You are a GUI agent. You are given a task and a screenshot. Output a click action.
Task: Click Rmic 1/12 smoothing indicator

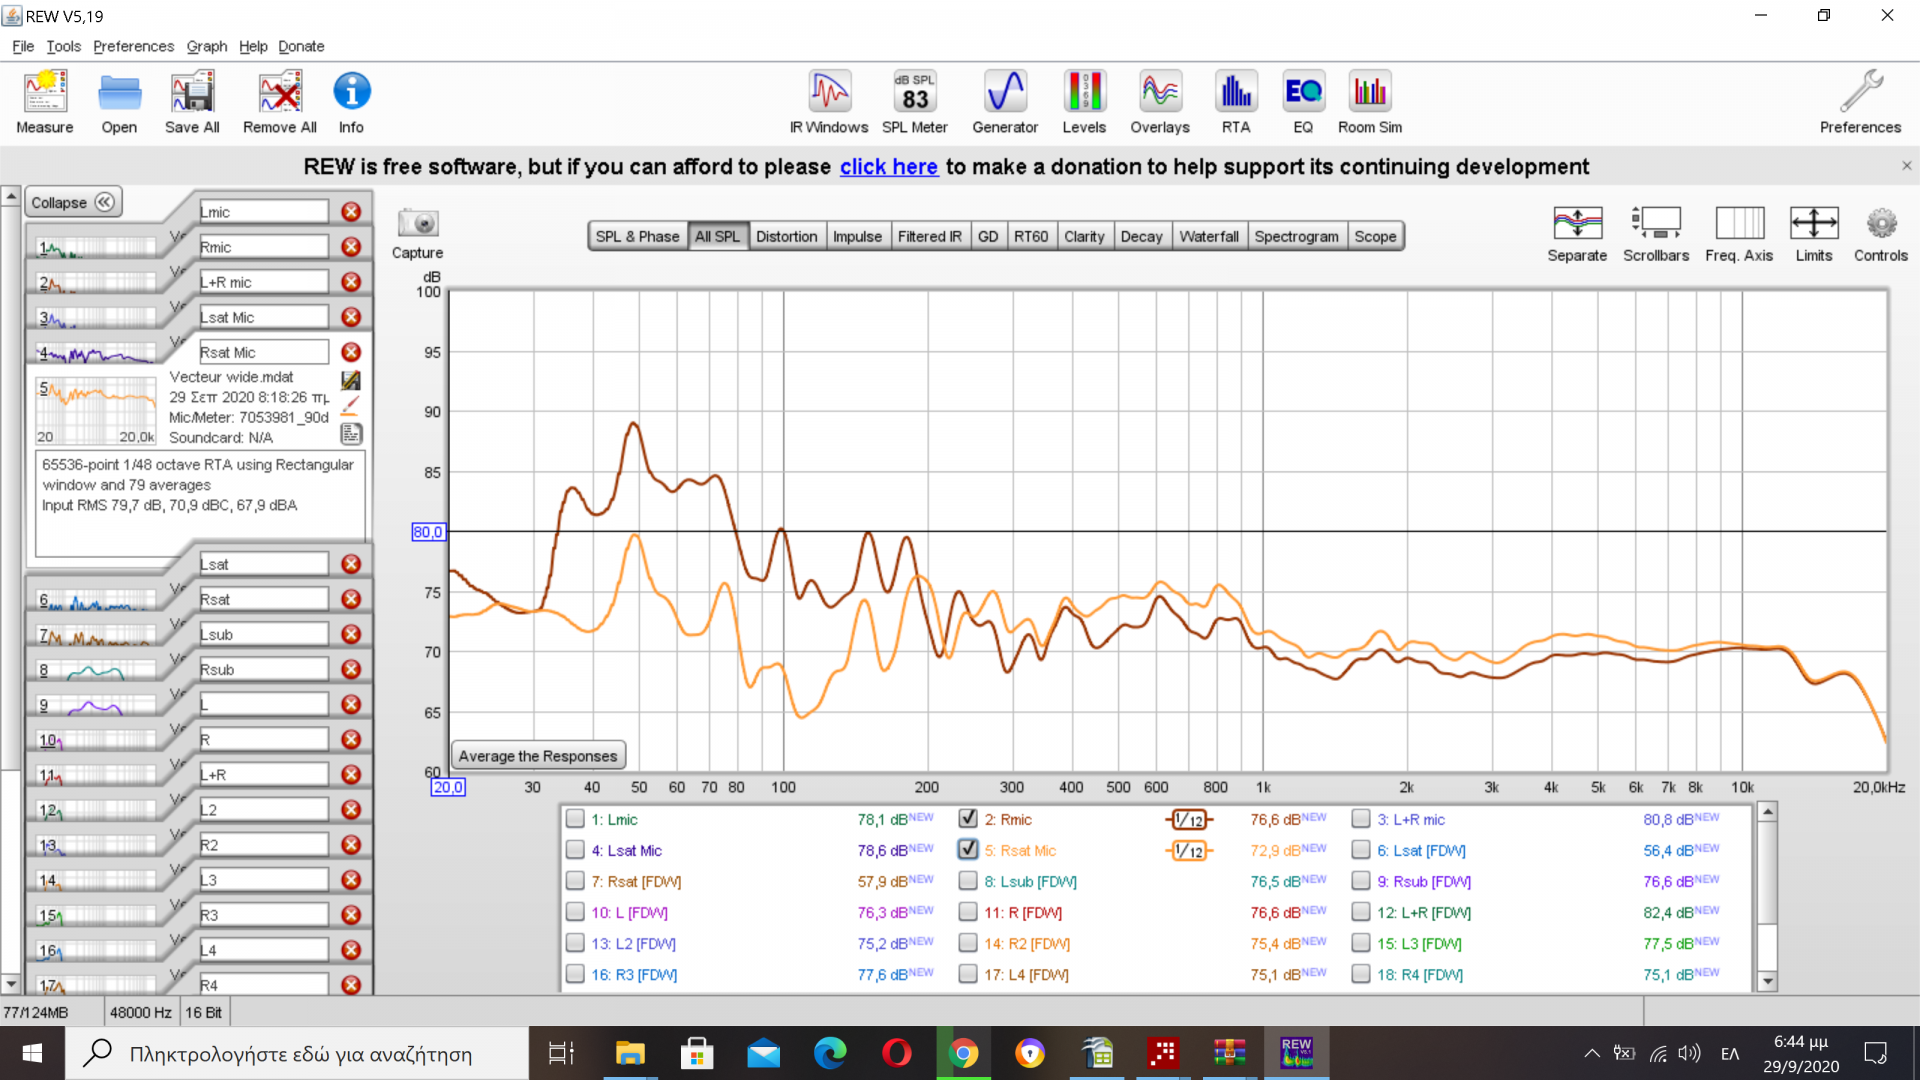point(1188,820)
